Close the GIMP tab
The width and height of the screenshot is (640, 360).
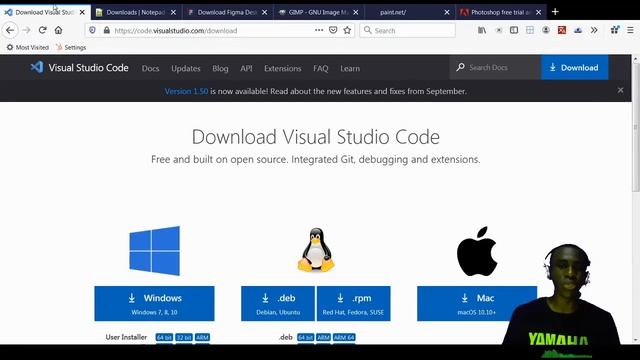(x=356, y=13)
